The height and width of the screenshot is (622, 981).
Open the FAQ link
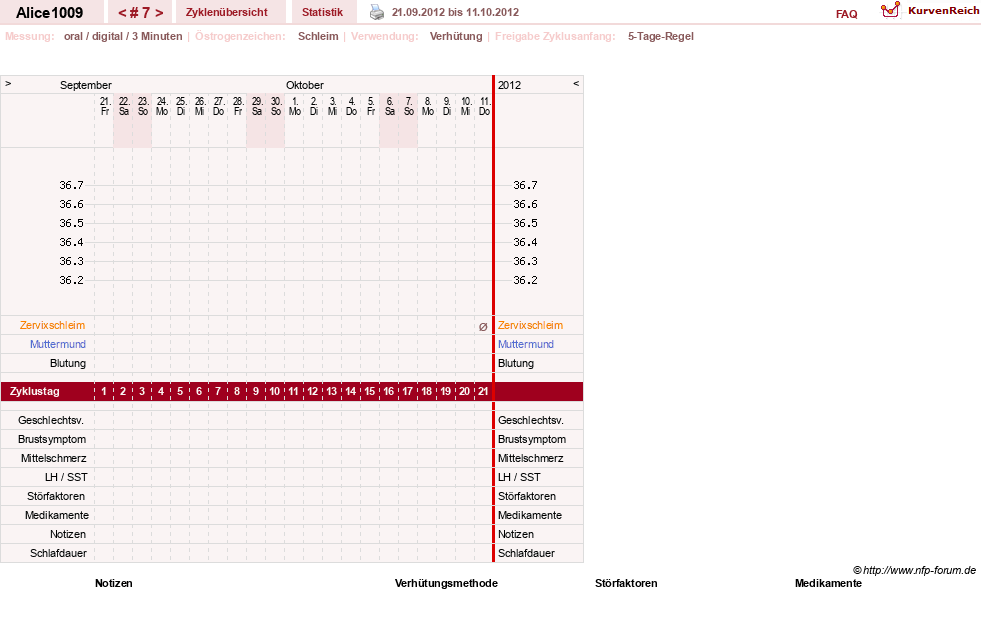pyautogui.click(x=846, y=14)
